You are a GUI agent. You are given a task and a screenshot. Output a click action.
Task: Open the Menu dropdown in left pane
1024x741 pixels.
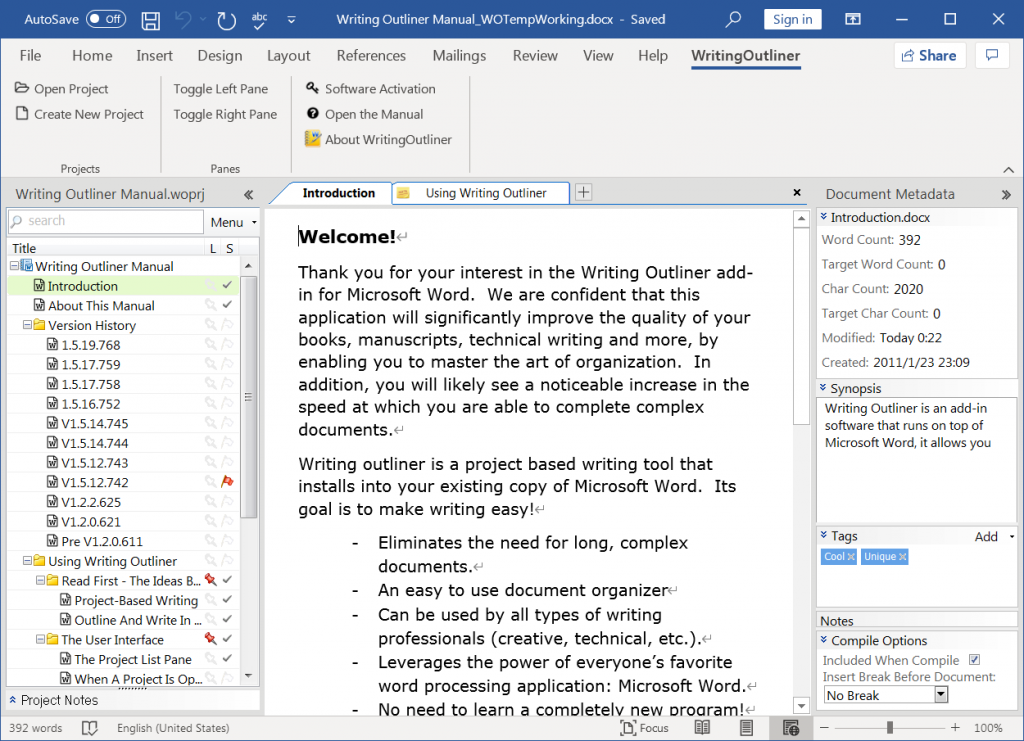[233, 222]
